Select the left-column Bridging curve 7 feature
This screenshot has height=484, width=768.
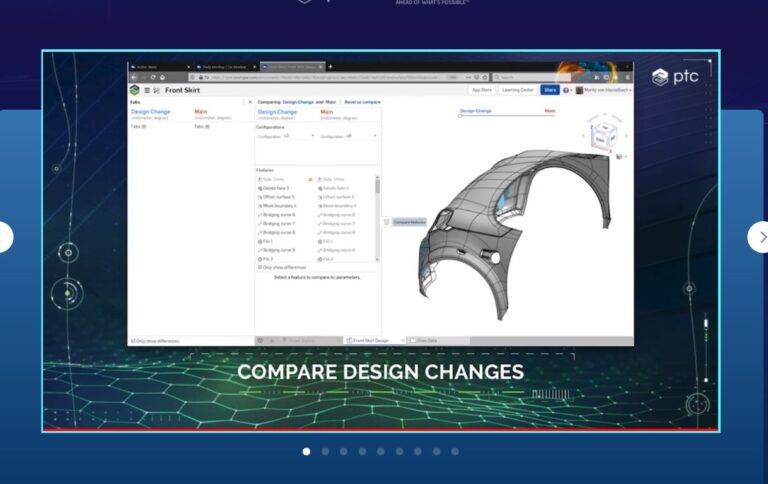coord(276,223)
